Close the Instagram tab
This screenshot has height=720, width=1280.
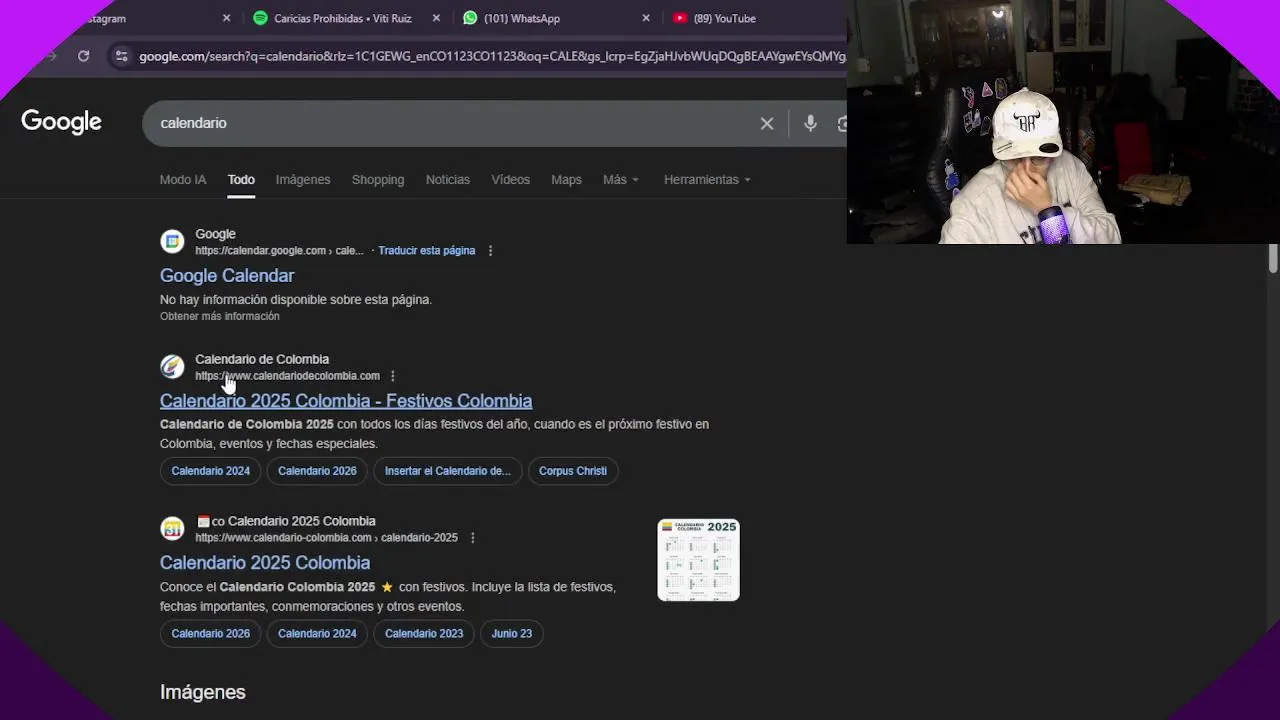[226, 18]
